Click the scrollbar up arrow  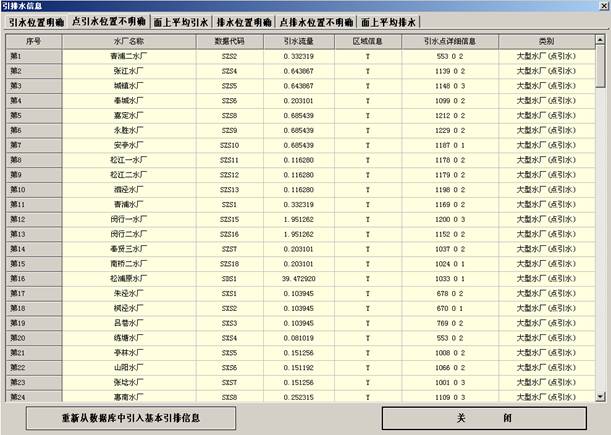(x=601, y=40)
